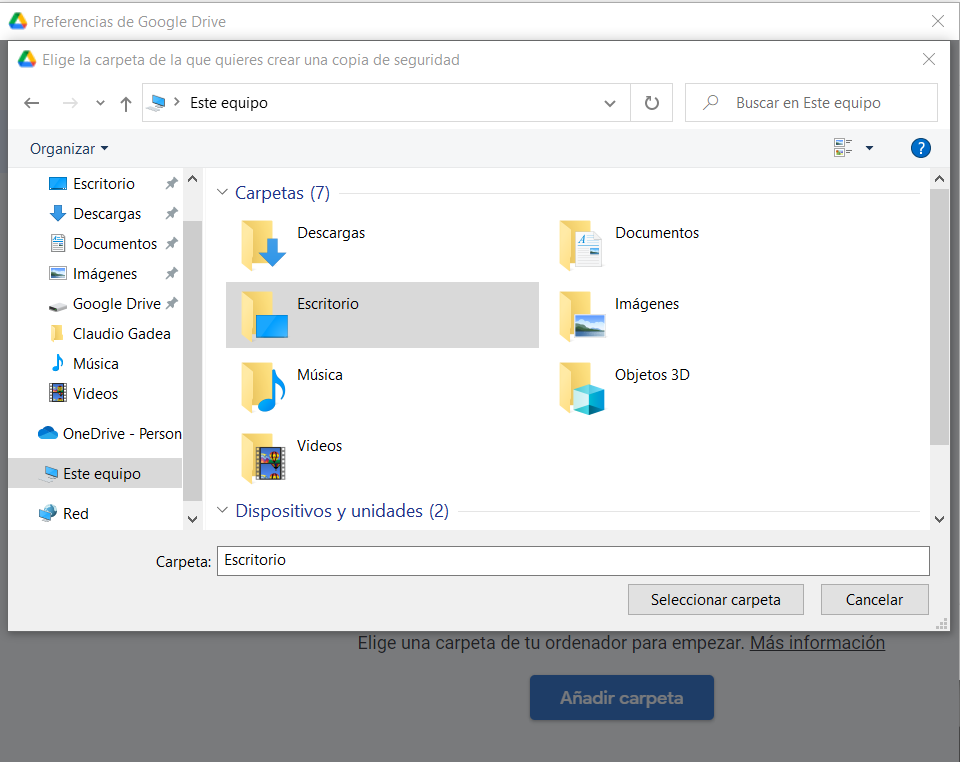Select Imágenes in the sidebar
This screenshot has width=960, height=762.
click(x=105, y=274)
